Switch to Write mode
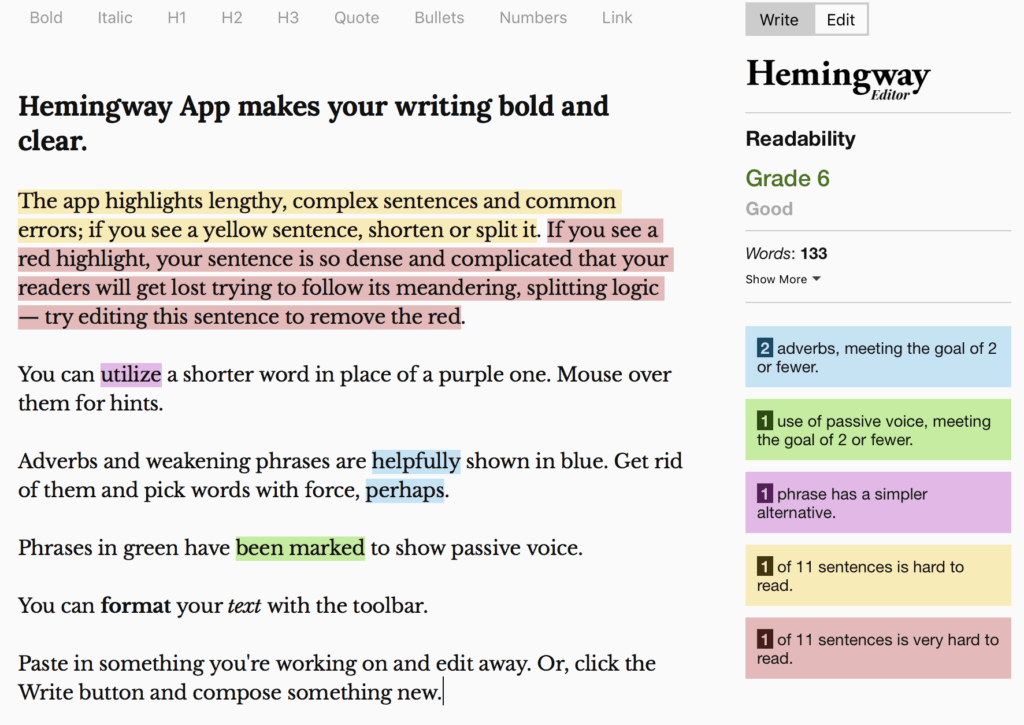Screen dimensions: 1024x725 [x=780, y=20]
